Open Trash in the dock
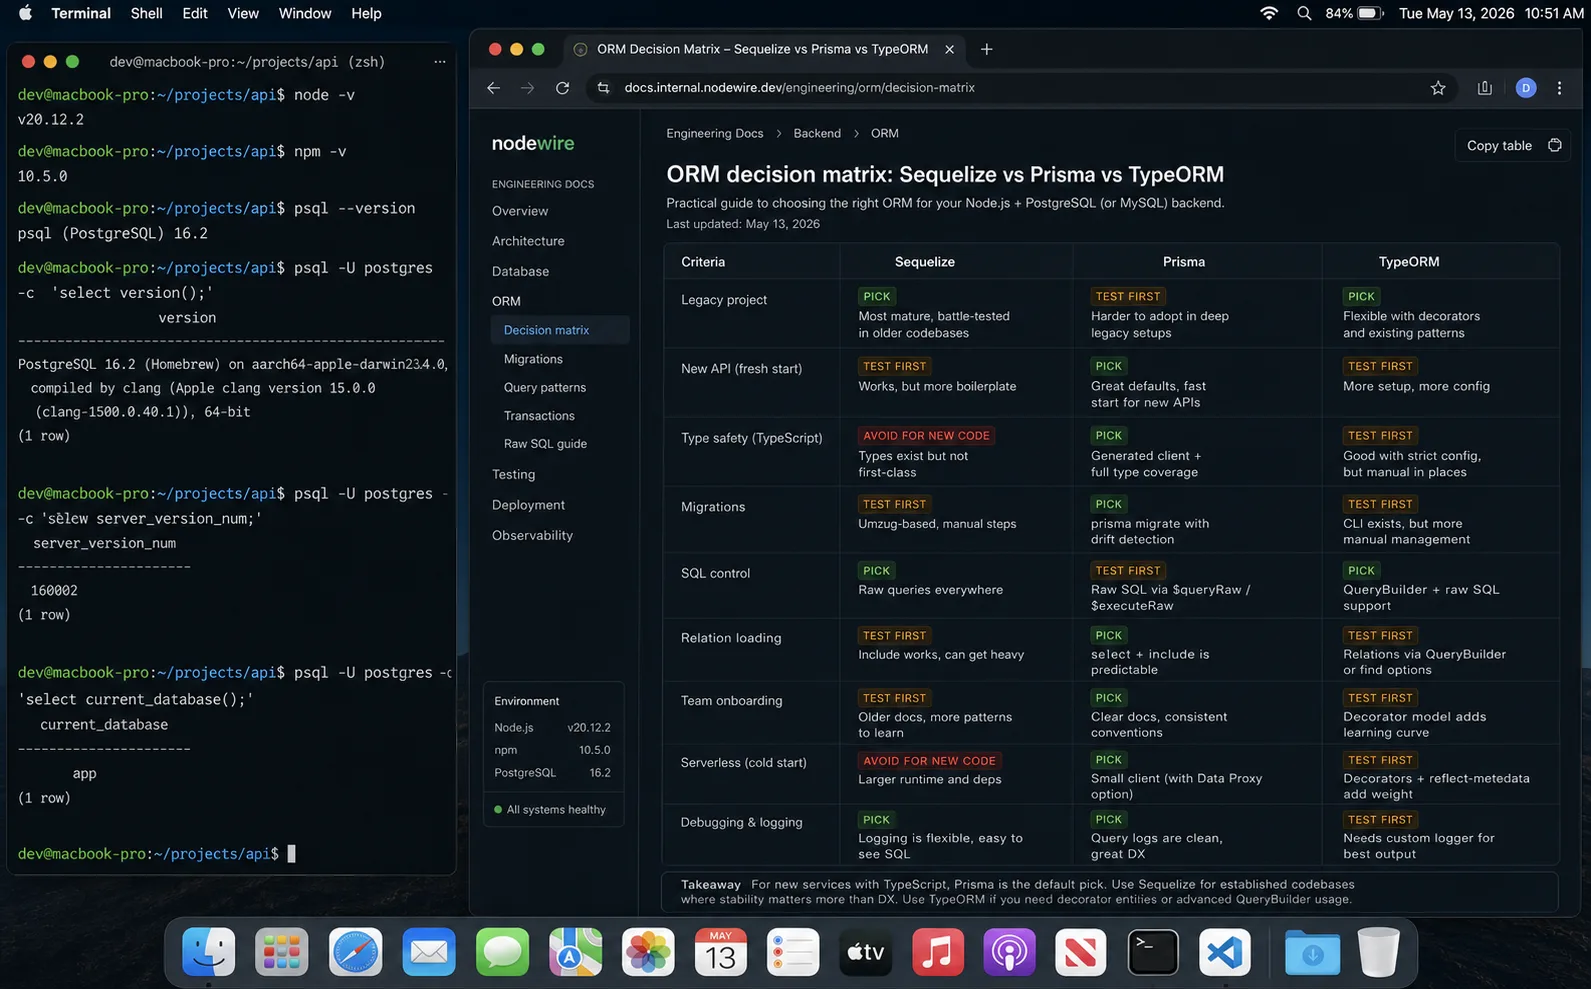1591x989 pixels. 1378,951
